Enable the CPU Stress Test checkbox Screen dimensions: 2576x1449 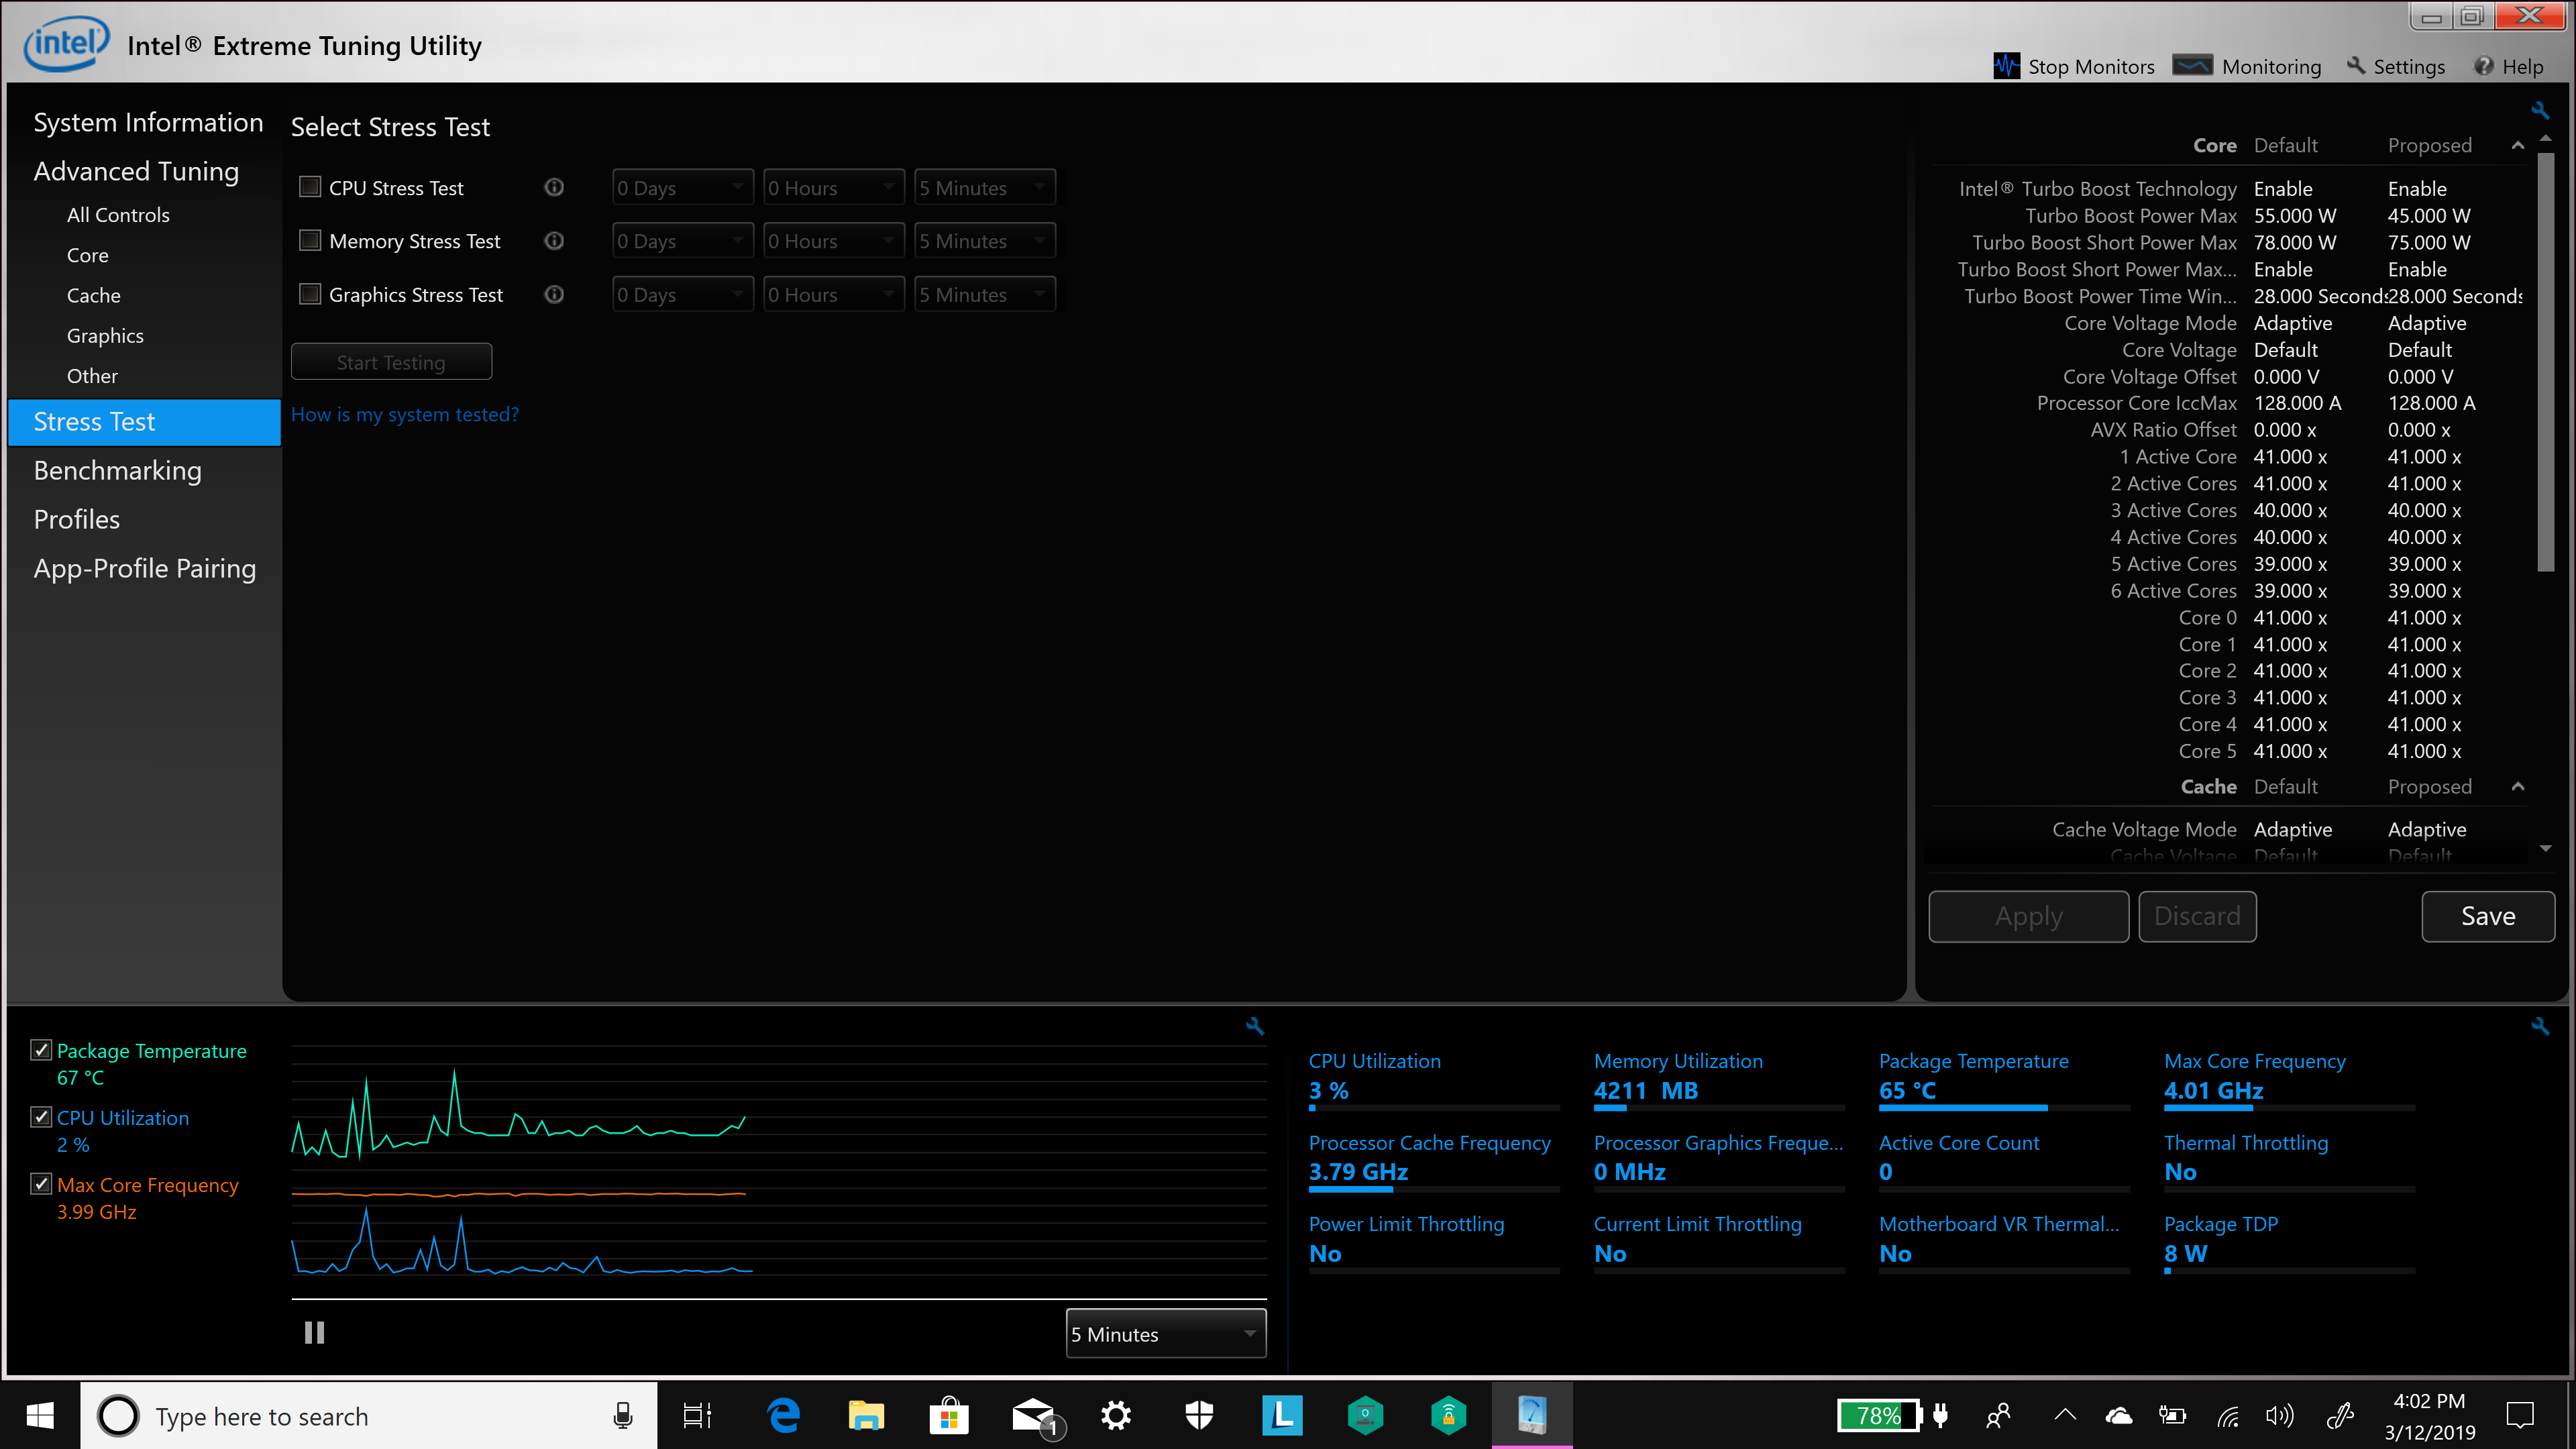pyautogui.click(x=311, y=187)
